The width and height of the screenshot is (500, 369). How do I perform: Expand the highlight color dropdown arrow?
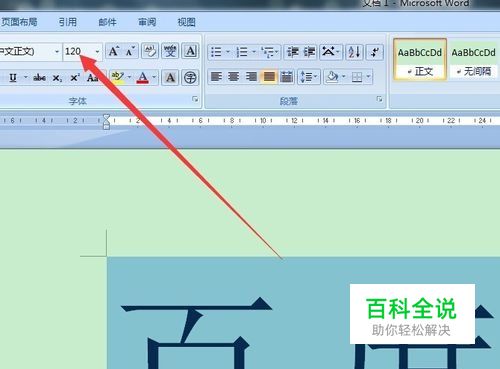coord(129,77)
